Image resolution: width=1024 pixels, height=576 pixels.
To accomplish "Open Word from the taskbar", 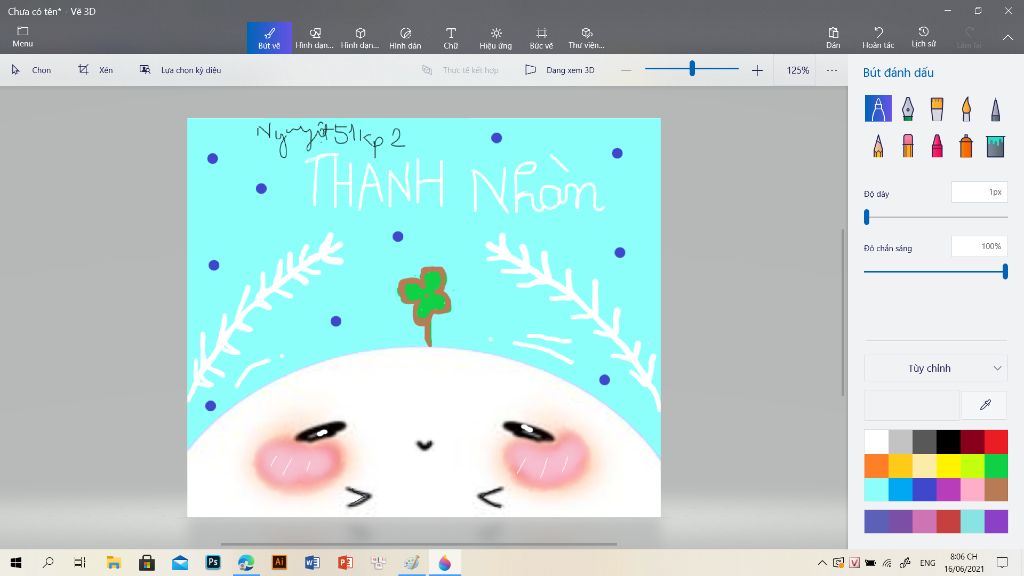I will pos(312,562).
